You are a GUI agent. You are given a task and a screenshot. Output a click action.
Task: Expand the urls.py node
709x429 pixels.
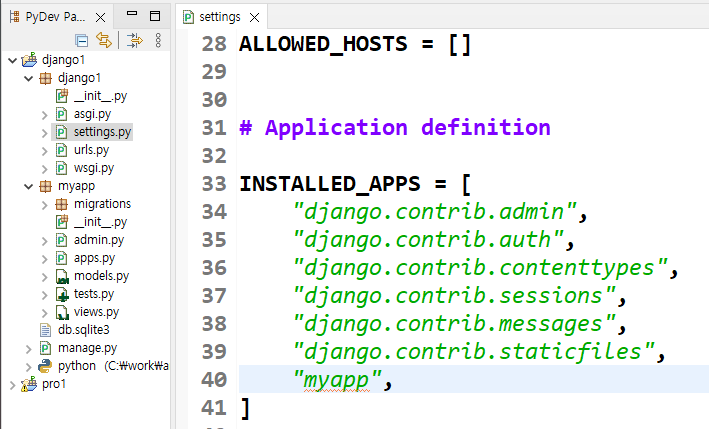tap(44, 151)
